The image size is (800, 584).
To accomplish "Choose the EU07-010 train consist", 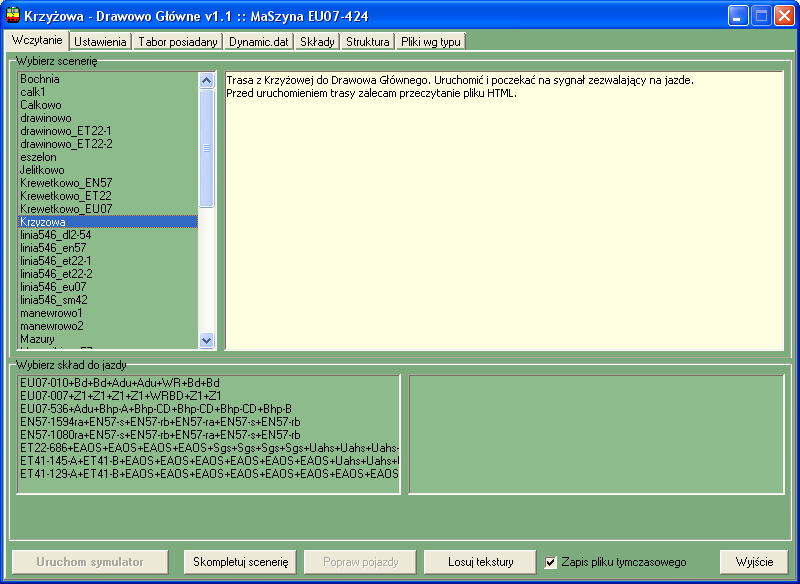I will click(x=120, y=383).
